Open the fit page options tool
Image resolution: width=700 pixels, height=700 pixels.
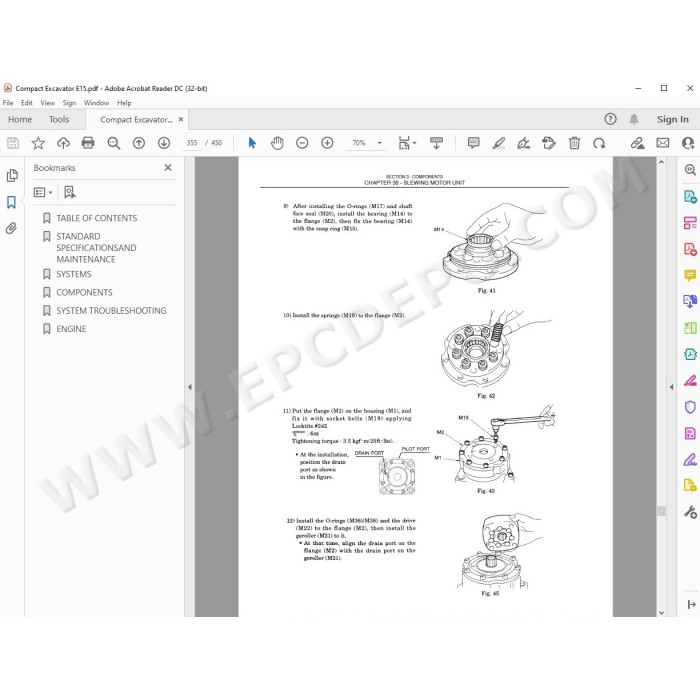pos(407,143)
